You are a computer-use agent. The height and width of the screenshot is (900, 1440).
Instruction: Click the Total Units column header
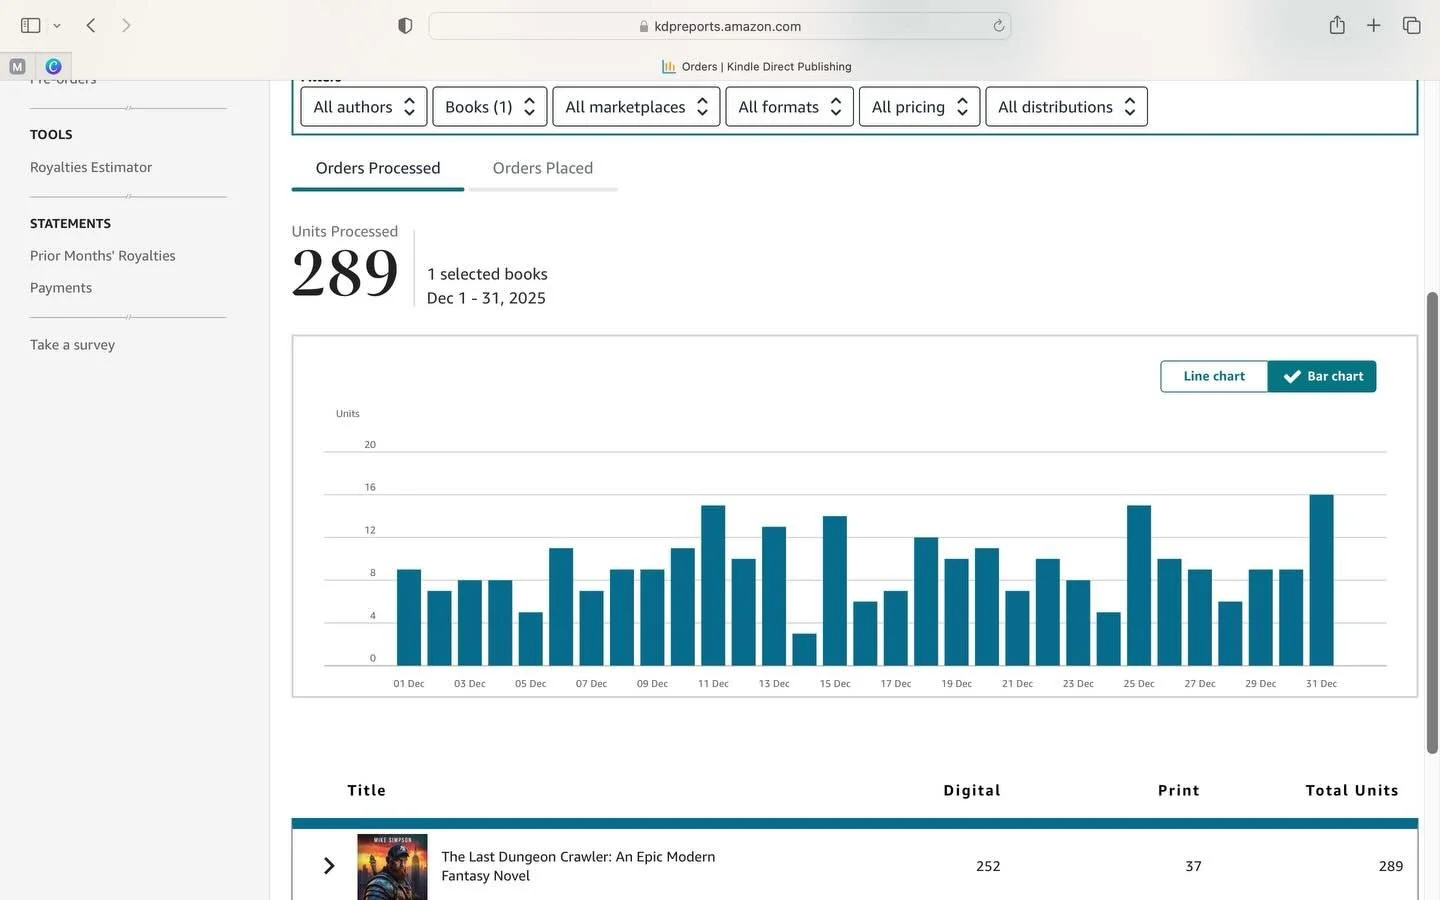pos(1352,790)
